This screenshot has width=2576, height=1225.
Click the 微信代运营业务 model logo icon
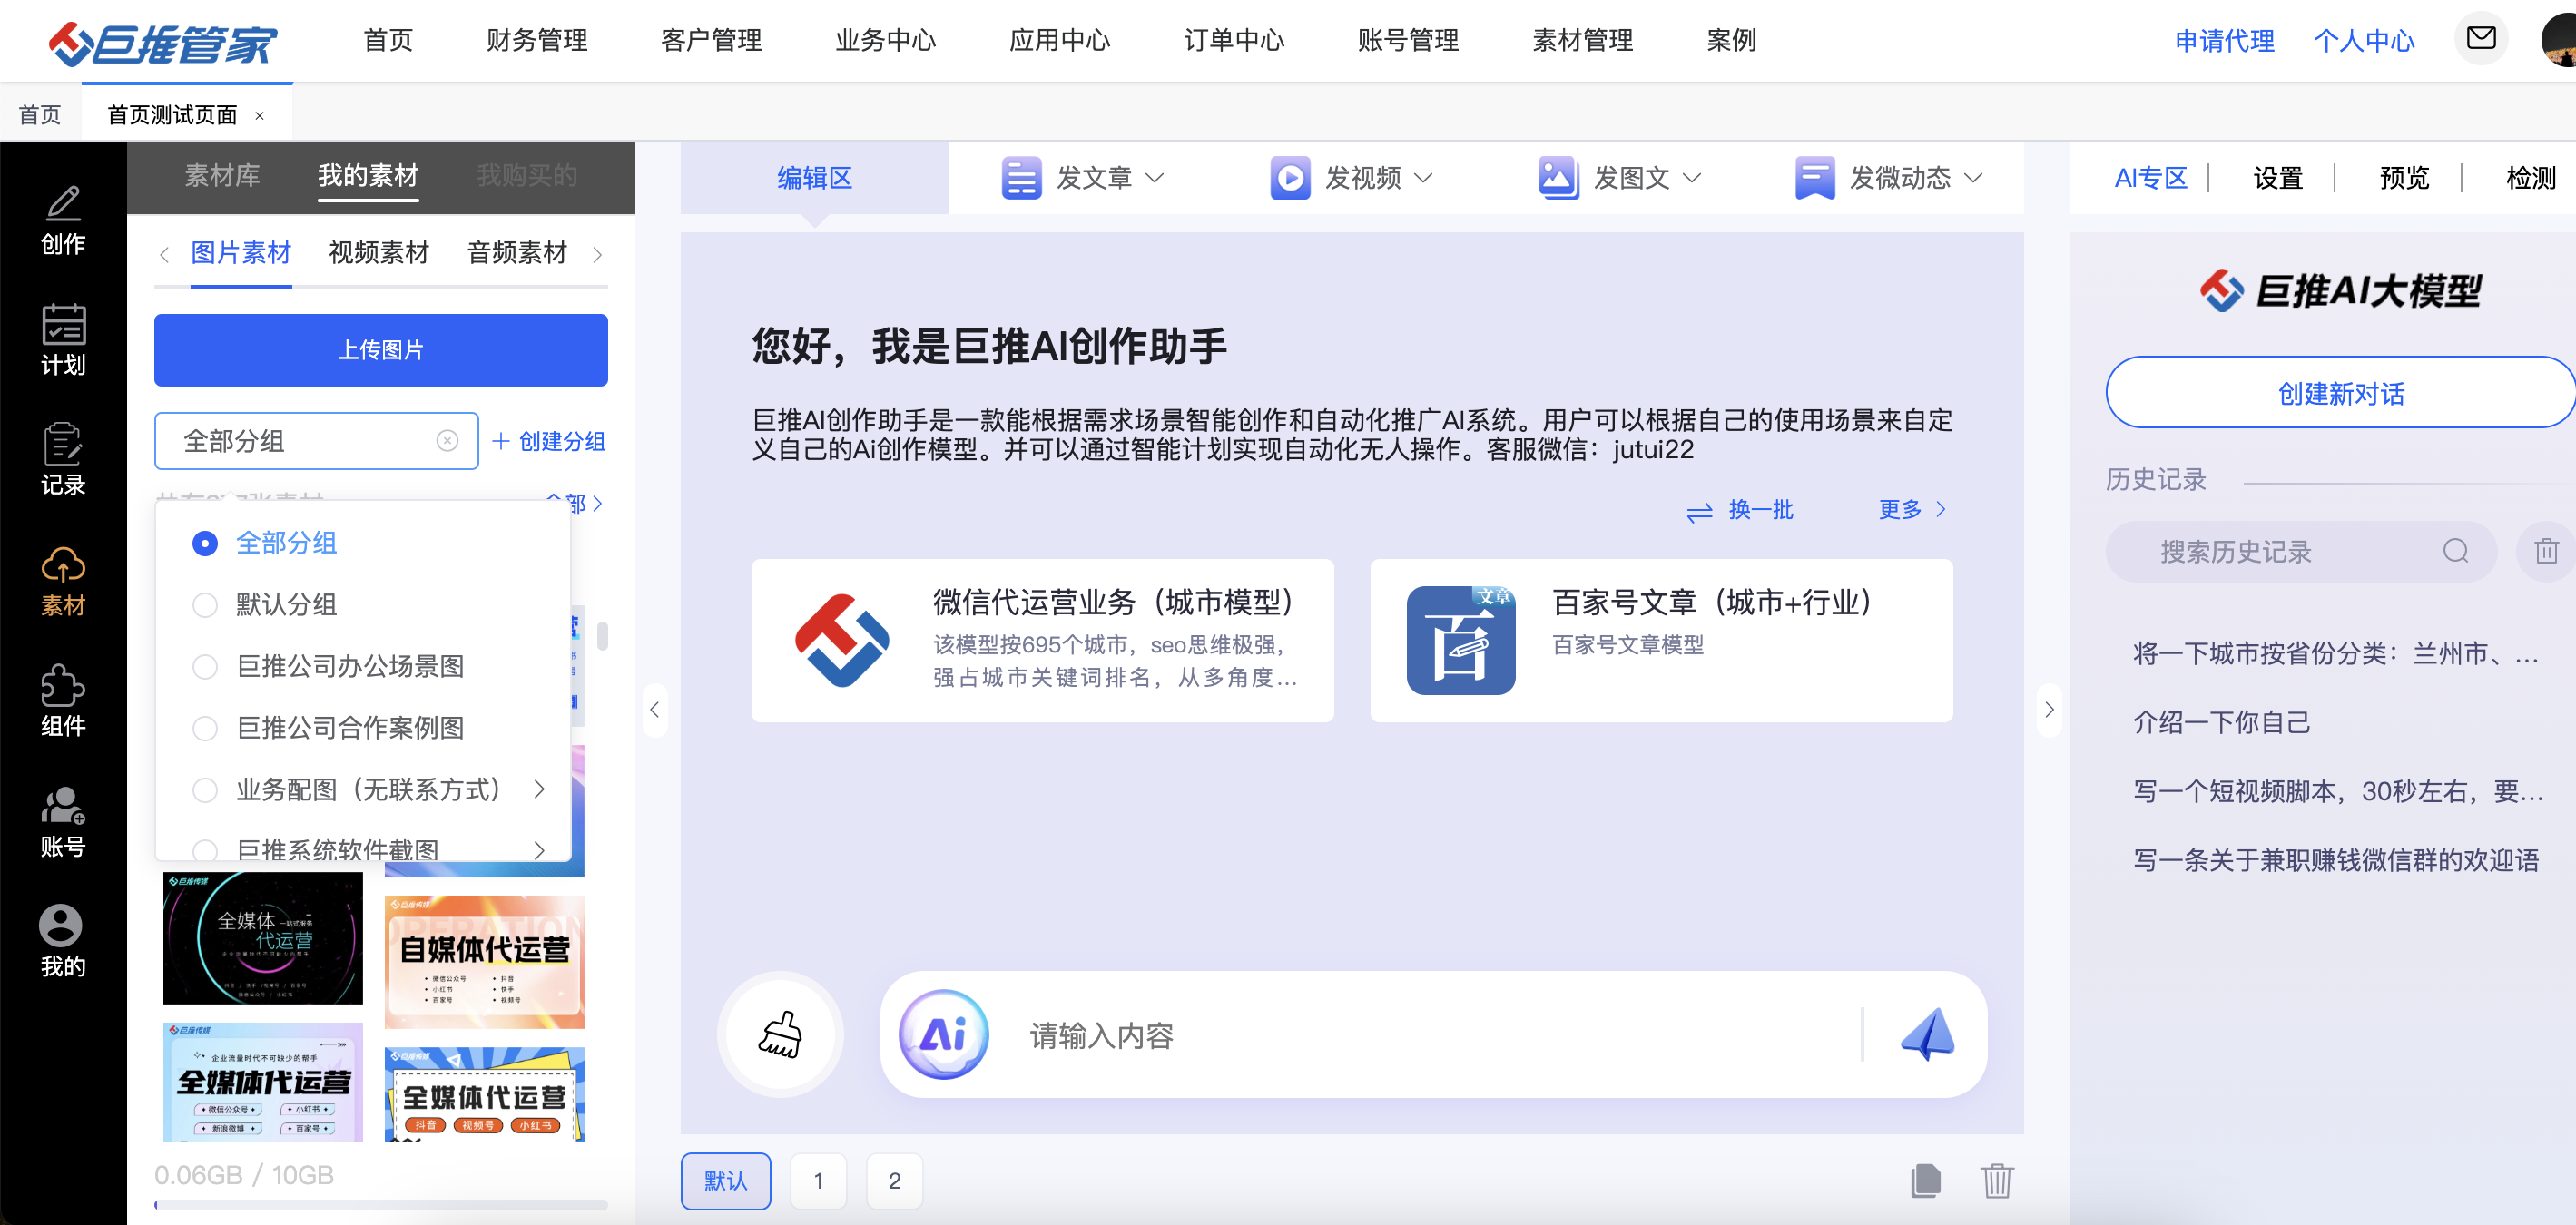[x=842, y=640]
